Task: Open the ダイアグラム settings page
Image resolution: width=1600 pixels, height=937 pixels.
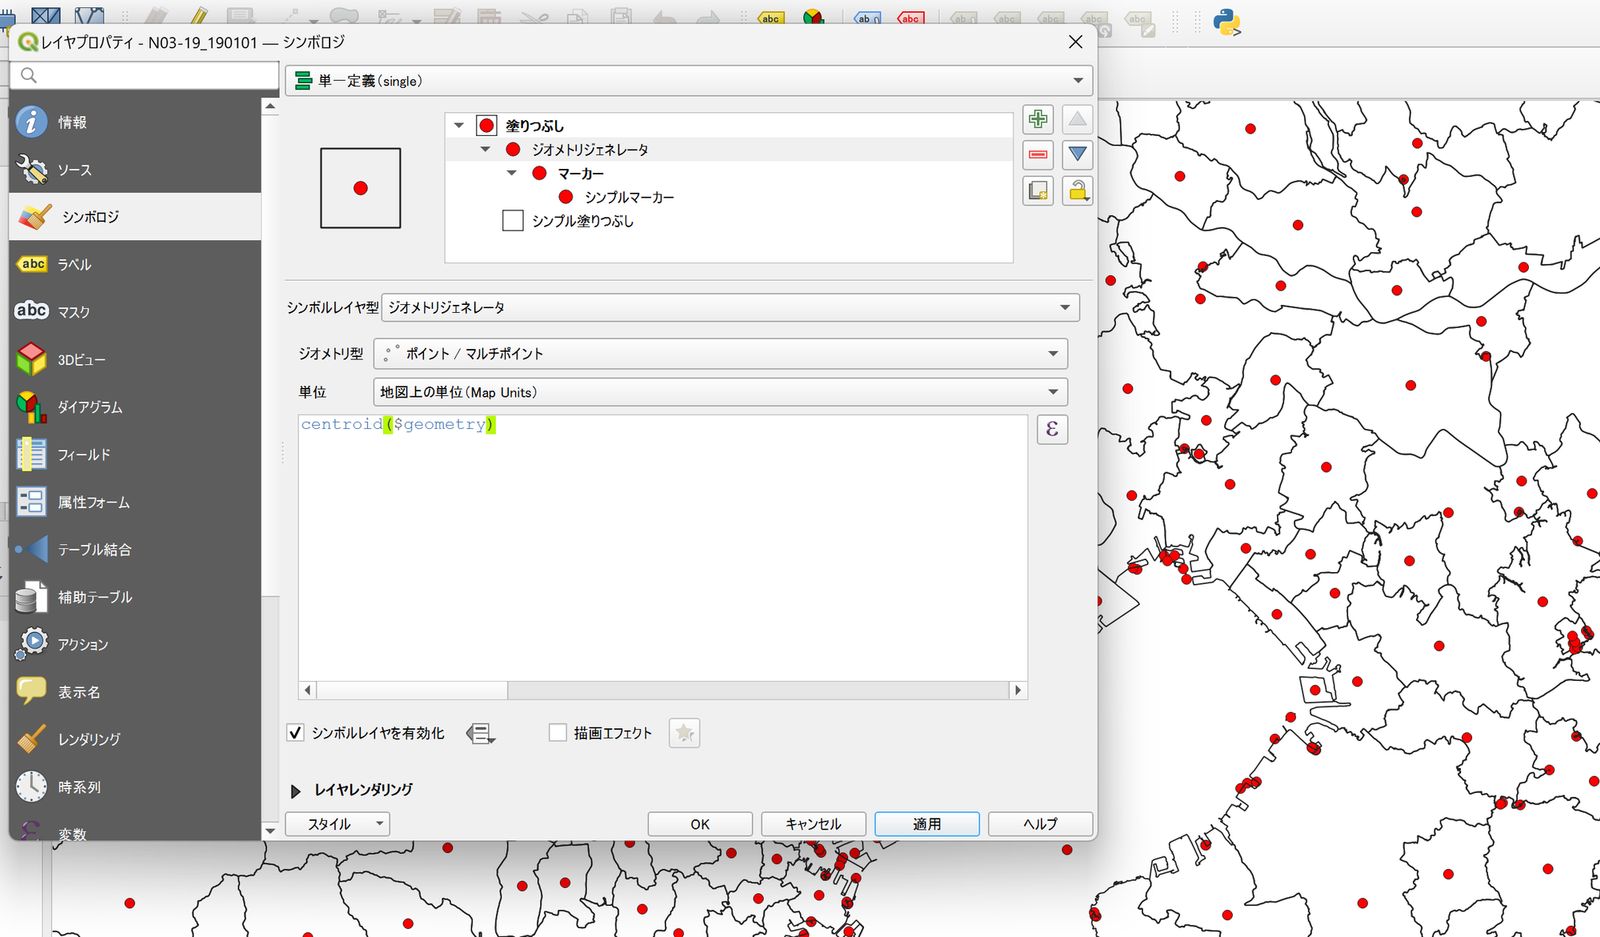Action: [135, 407]
